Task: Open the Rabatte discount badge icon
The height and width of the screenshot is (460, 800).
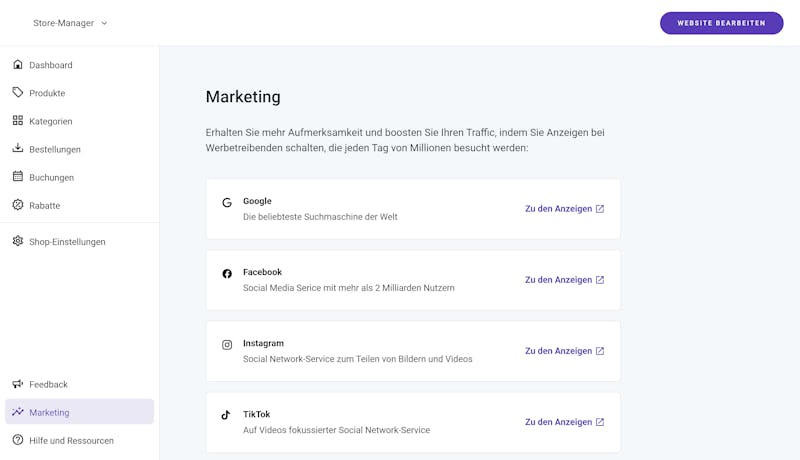Action: (x=18, y=205)
